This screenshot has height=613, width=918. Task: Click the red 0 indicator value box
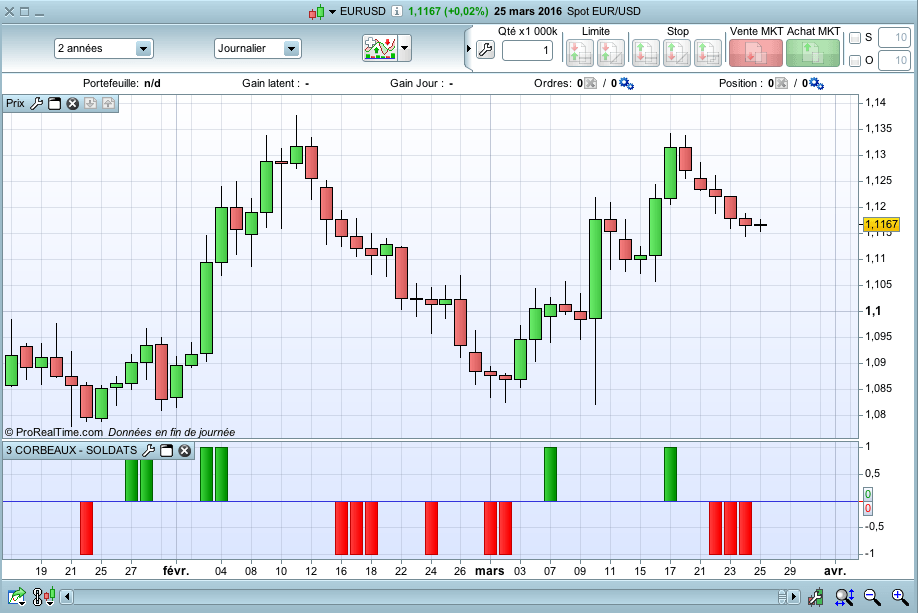pos(868,508)
